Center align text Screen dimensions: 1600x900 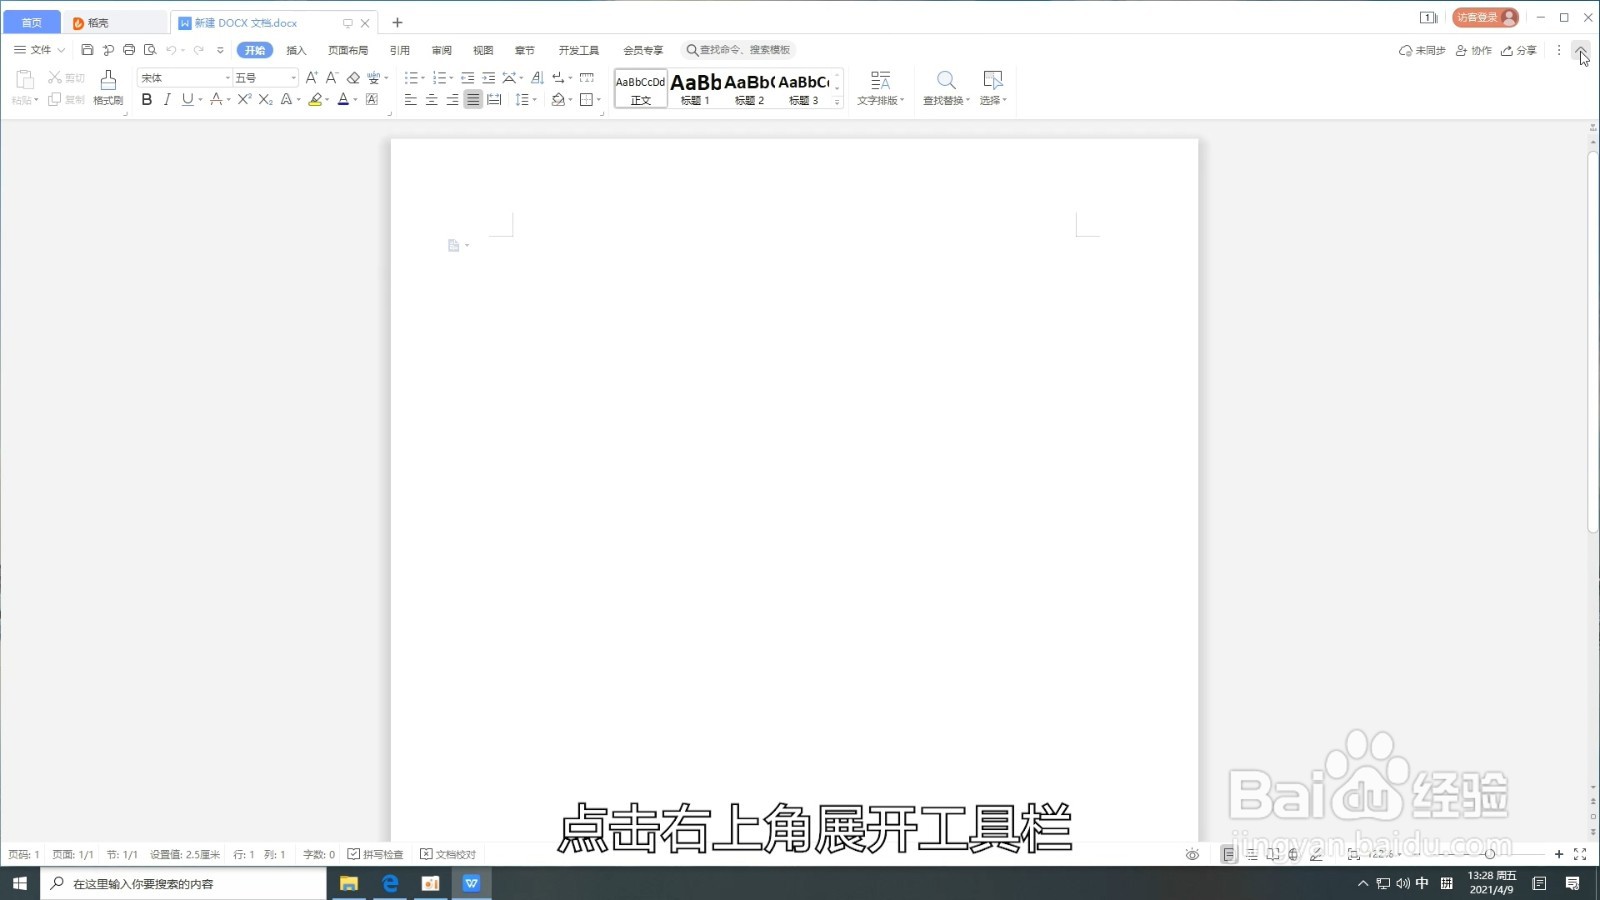point(431,99)
